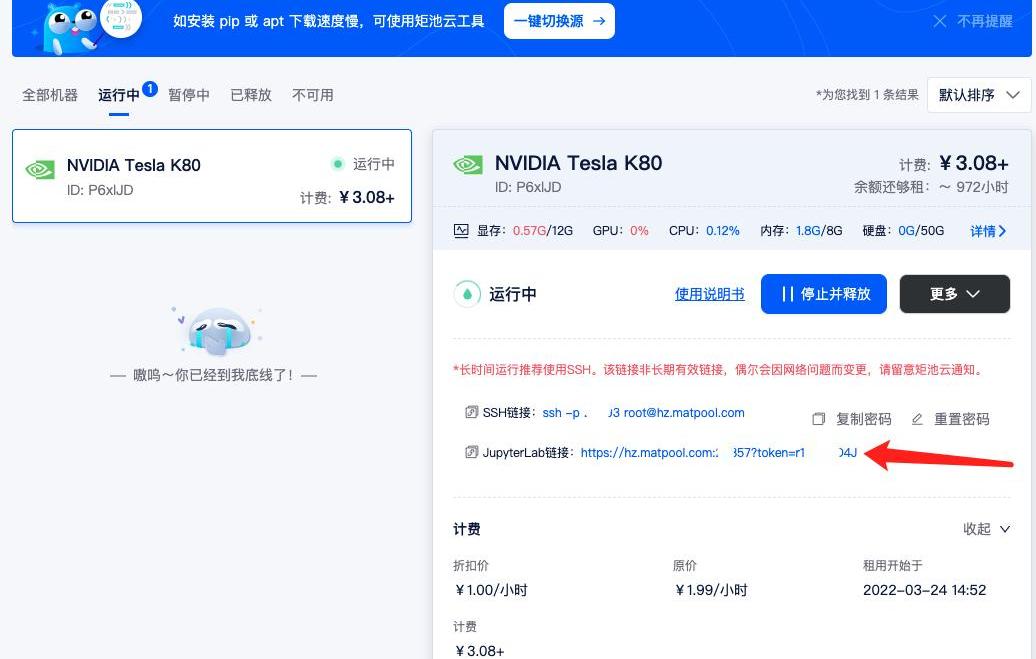Open the 已释放 tab

[x=251, y=95]
